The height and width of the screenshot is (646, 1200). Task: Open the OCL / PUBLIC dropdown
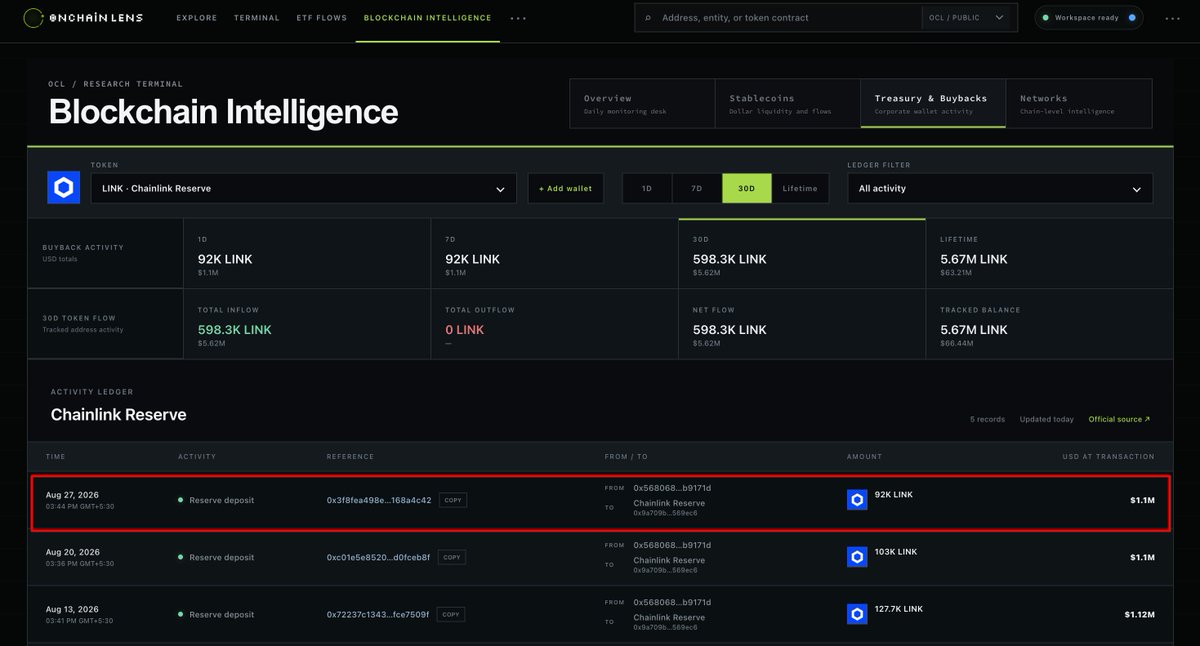pyautogui.click(x=965, y=18)
